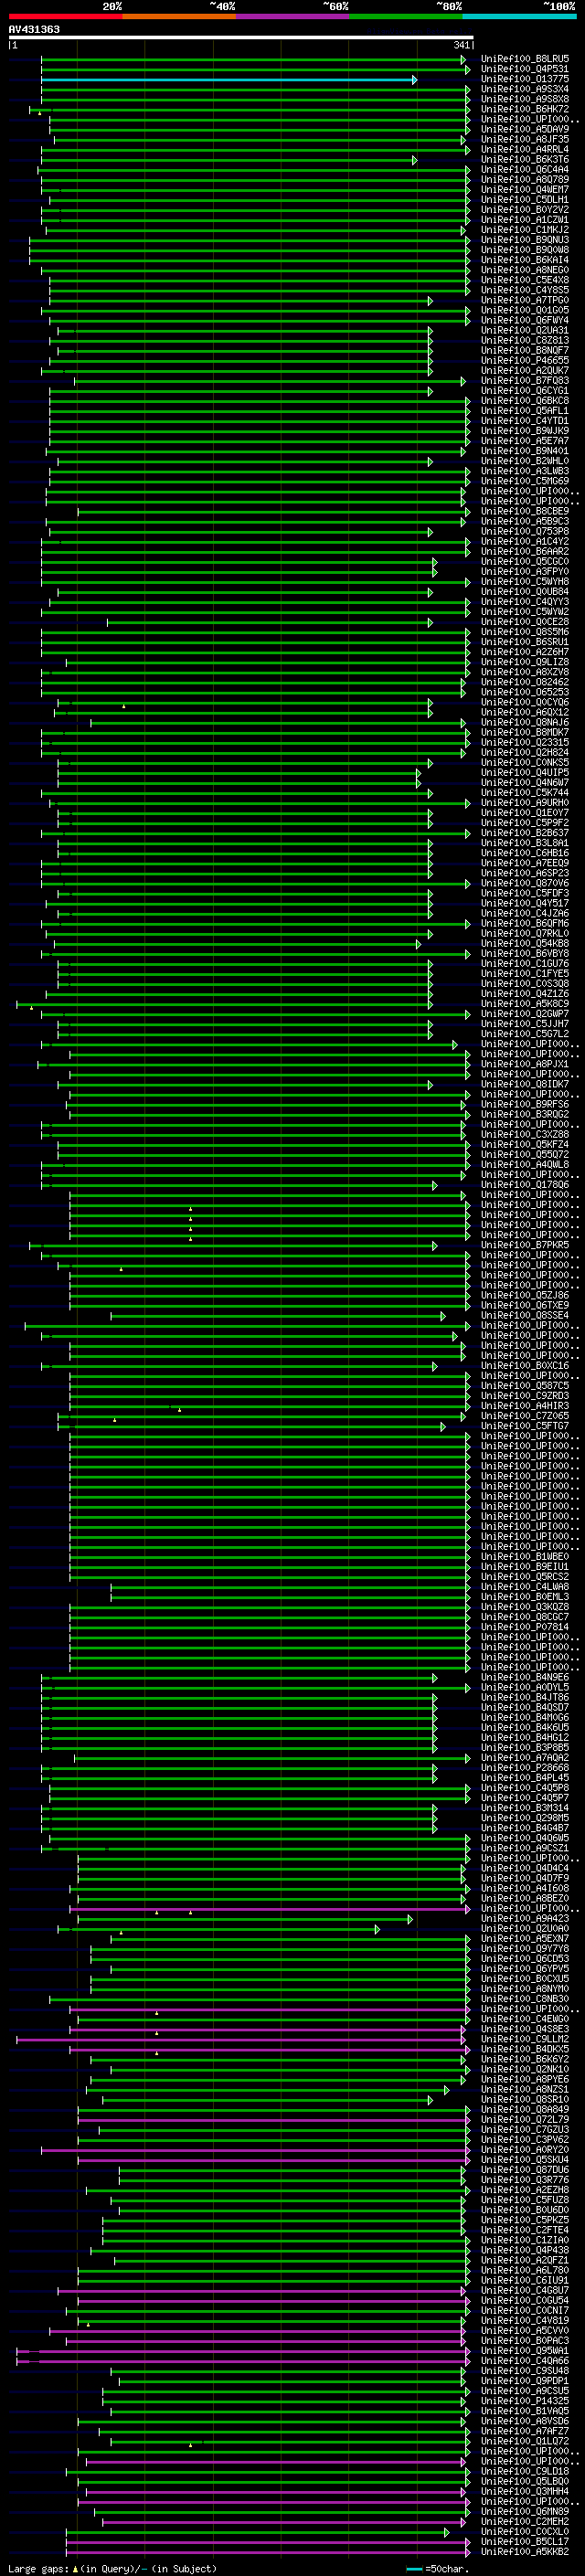Click hit label UniRef100_B4DKX5

point(524,2049)
